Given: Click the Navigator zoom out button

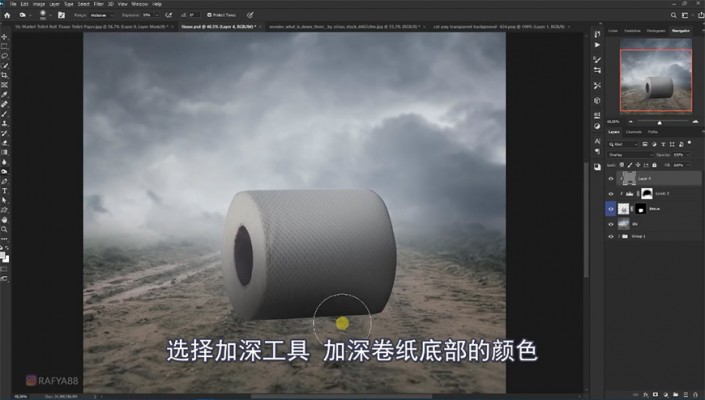Looking at the screenshot, I should point(631,121).
